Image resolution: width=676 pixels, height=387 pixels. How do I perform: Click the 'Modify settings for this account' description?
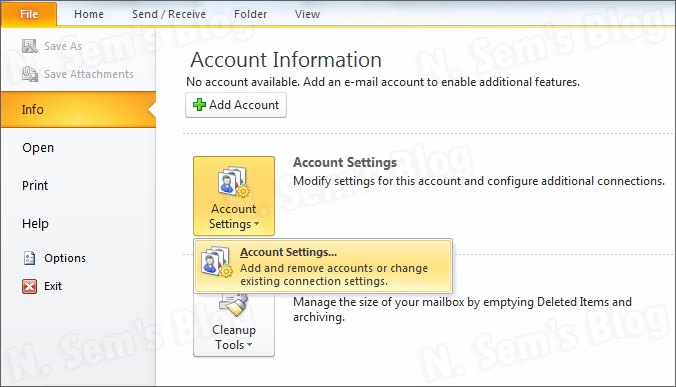coord(479,181)
